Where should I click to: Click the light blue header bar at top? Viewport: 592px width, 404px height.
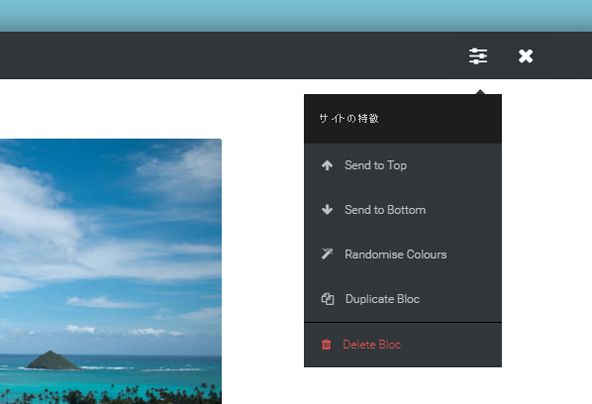tap(296, 16)
